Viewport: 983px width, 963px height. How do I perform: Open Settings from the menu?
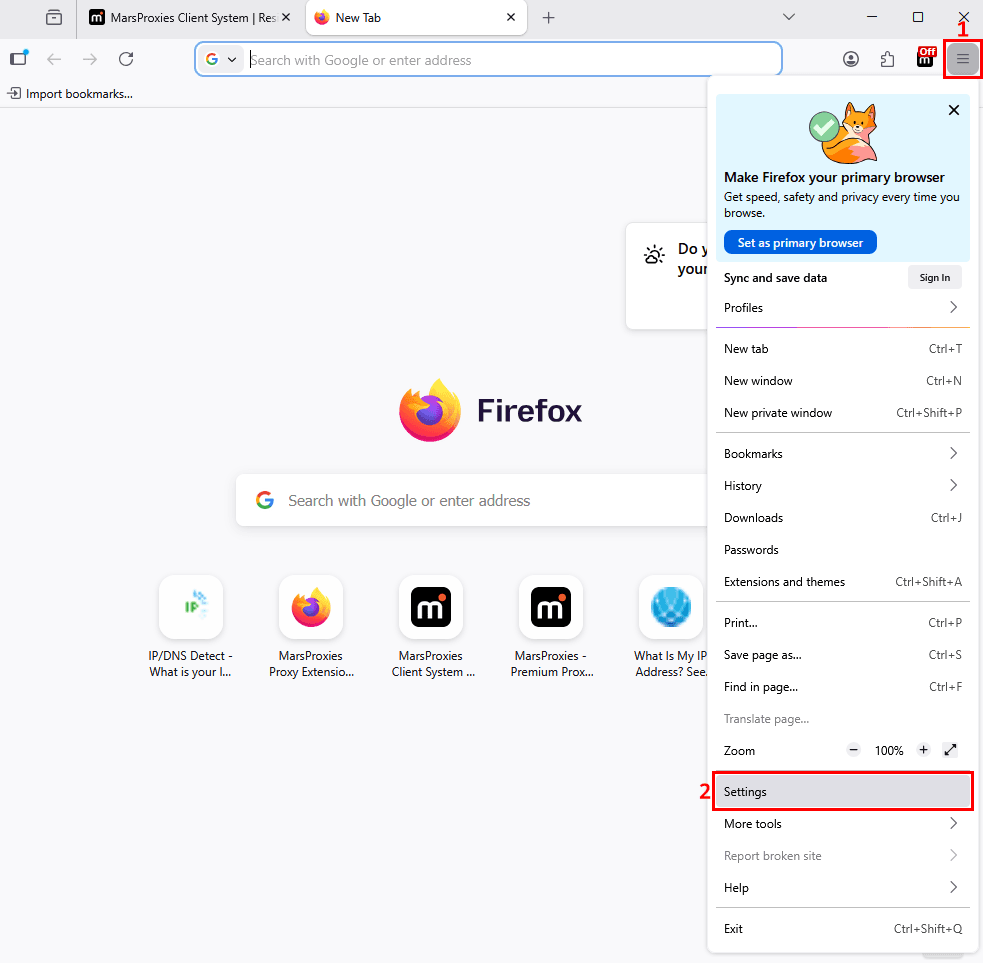[x=843, y=791]
